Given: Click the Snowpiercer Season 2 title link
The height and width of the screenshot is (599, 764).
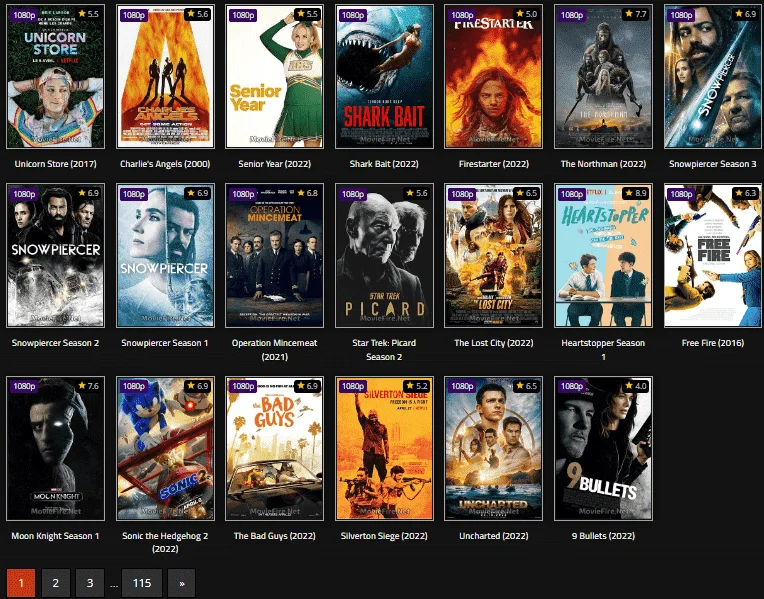Looking at the screenshot, I should click(x=56, y=343).
